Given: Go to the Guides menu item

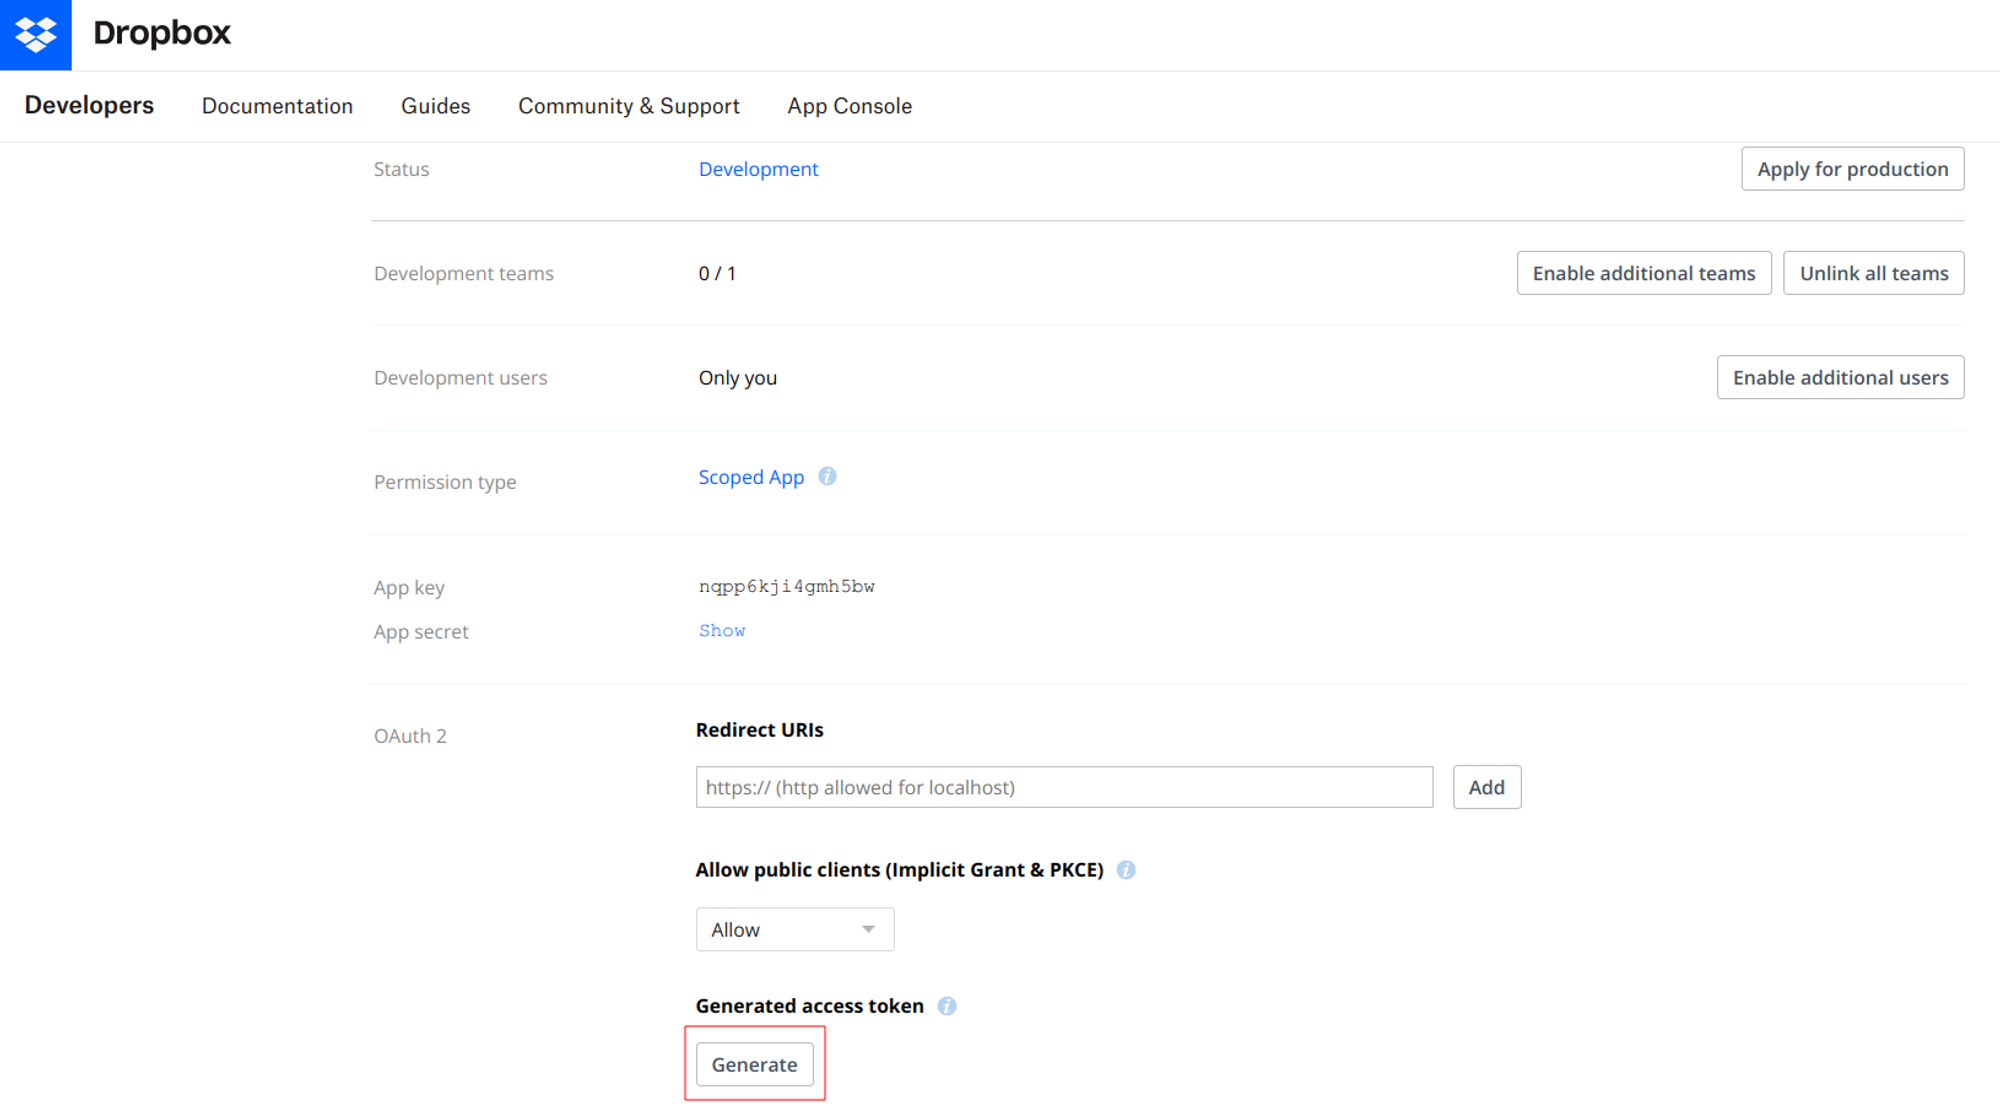Looking at the screenshot, I should 435,106.
